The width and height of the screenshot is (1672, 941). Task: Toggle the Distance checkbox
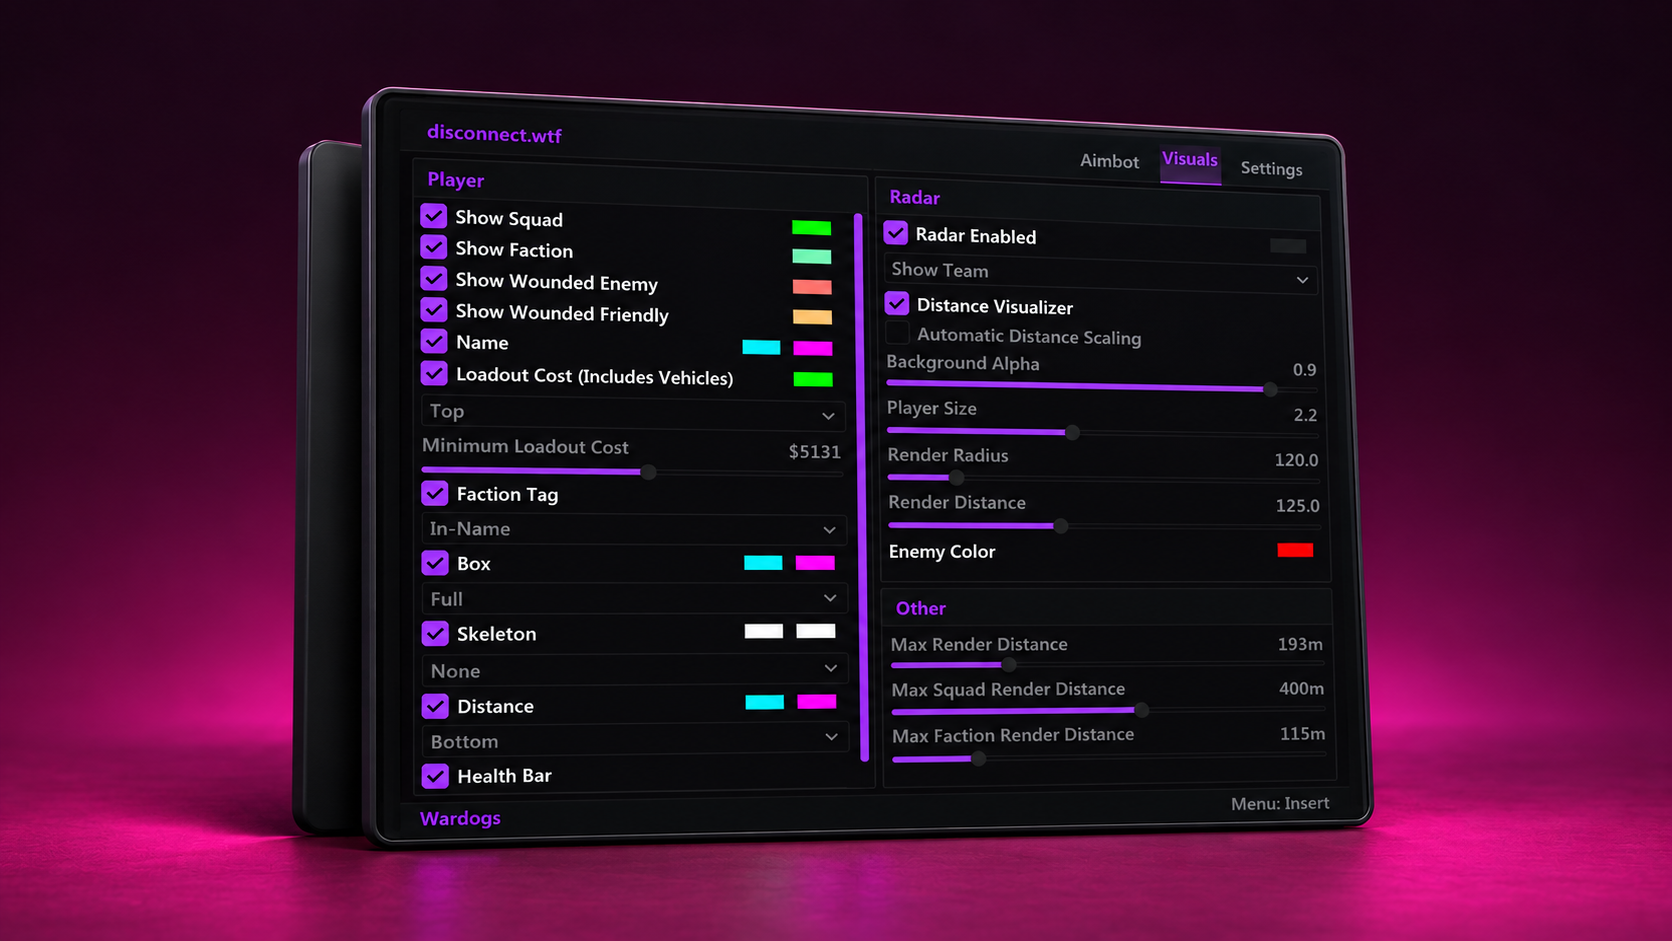(x=435, y=706)
